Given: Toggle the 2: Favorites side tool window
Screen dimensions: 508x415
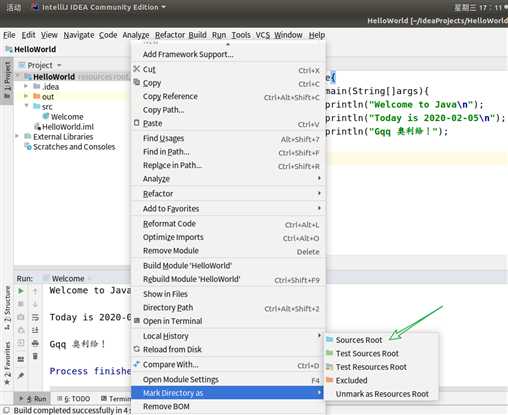Looking at the screenshot, I should point(7,363).
